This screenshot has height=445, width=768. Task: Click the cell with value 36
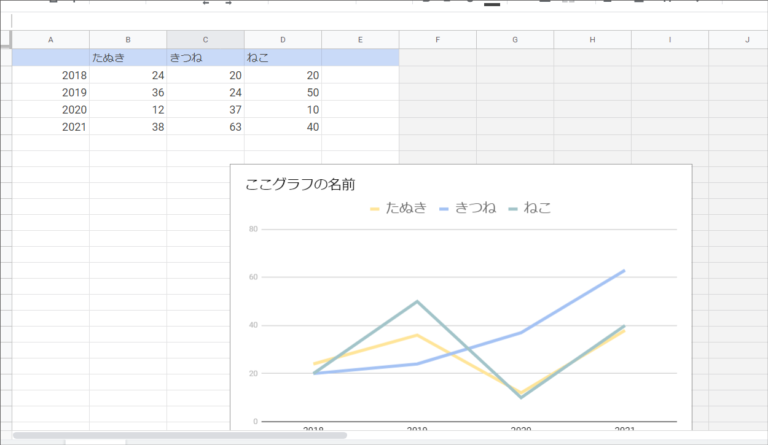coord(128,92)
